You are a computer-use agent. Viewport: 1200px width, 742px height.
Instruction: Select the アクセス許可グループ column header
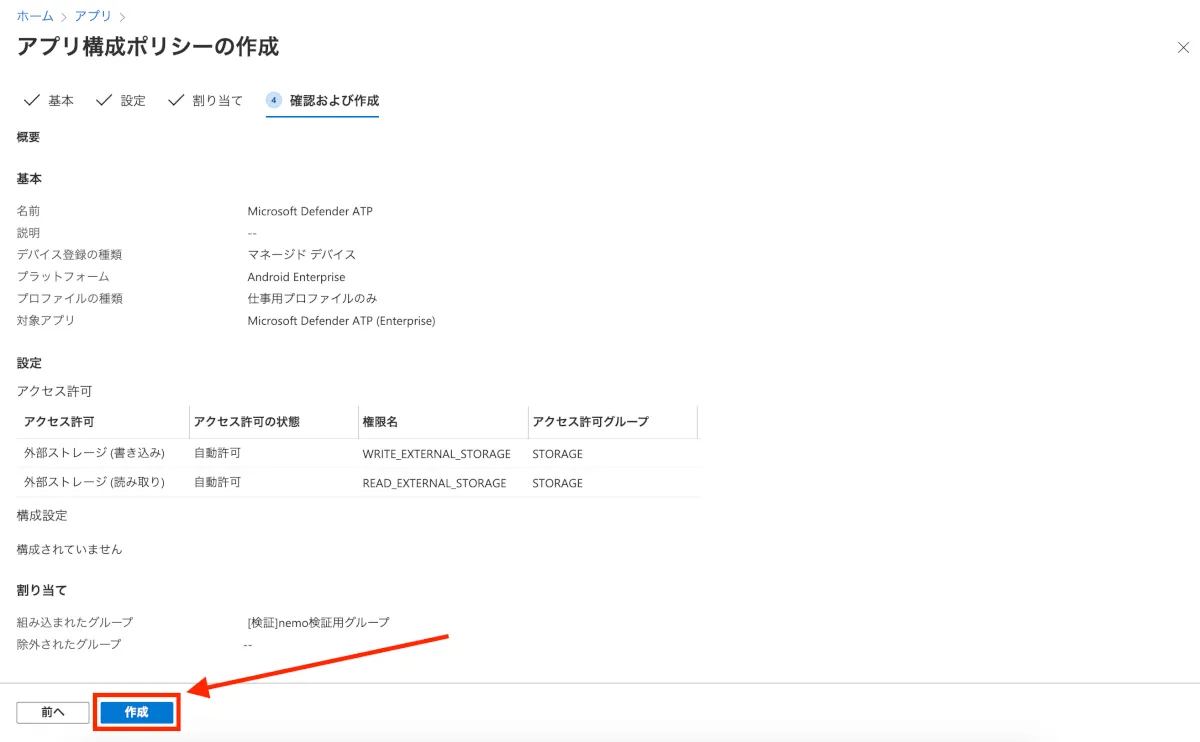pos(590,422)
